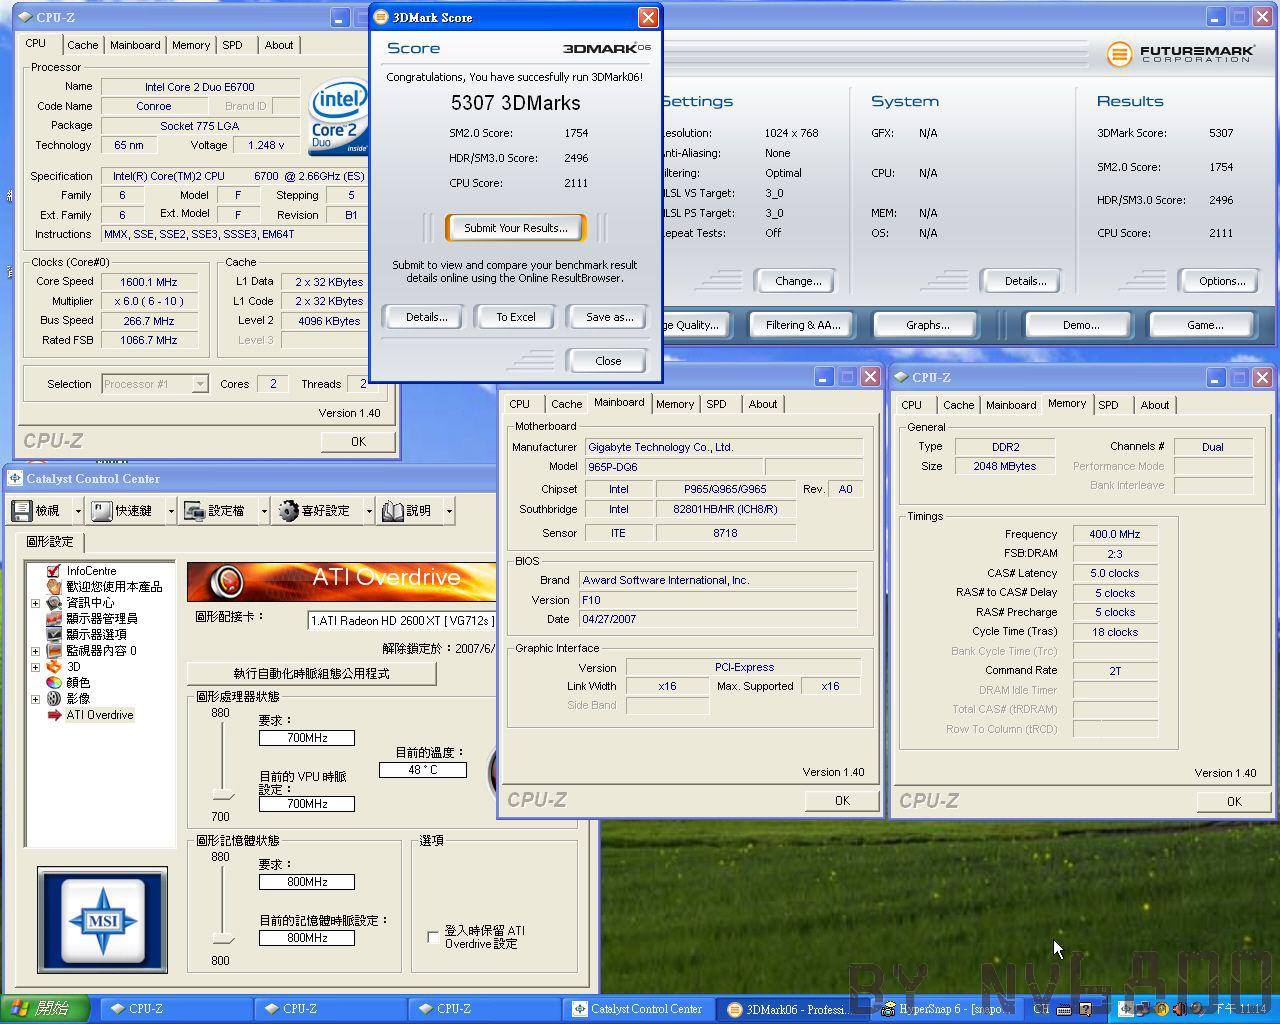Click the IME keyboard icon on taskbar

(1066, 1009)
